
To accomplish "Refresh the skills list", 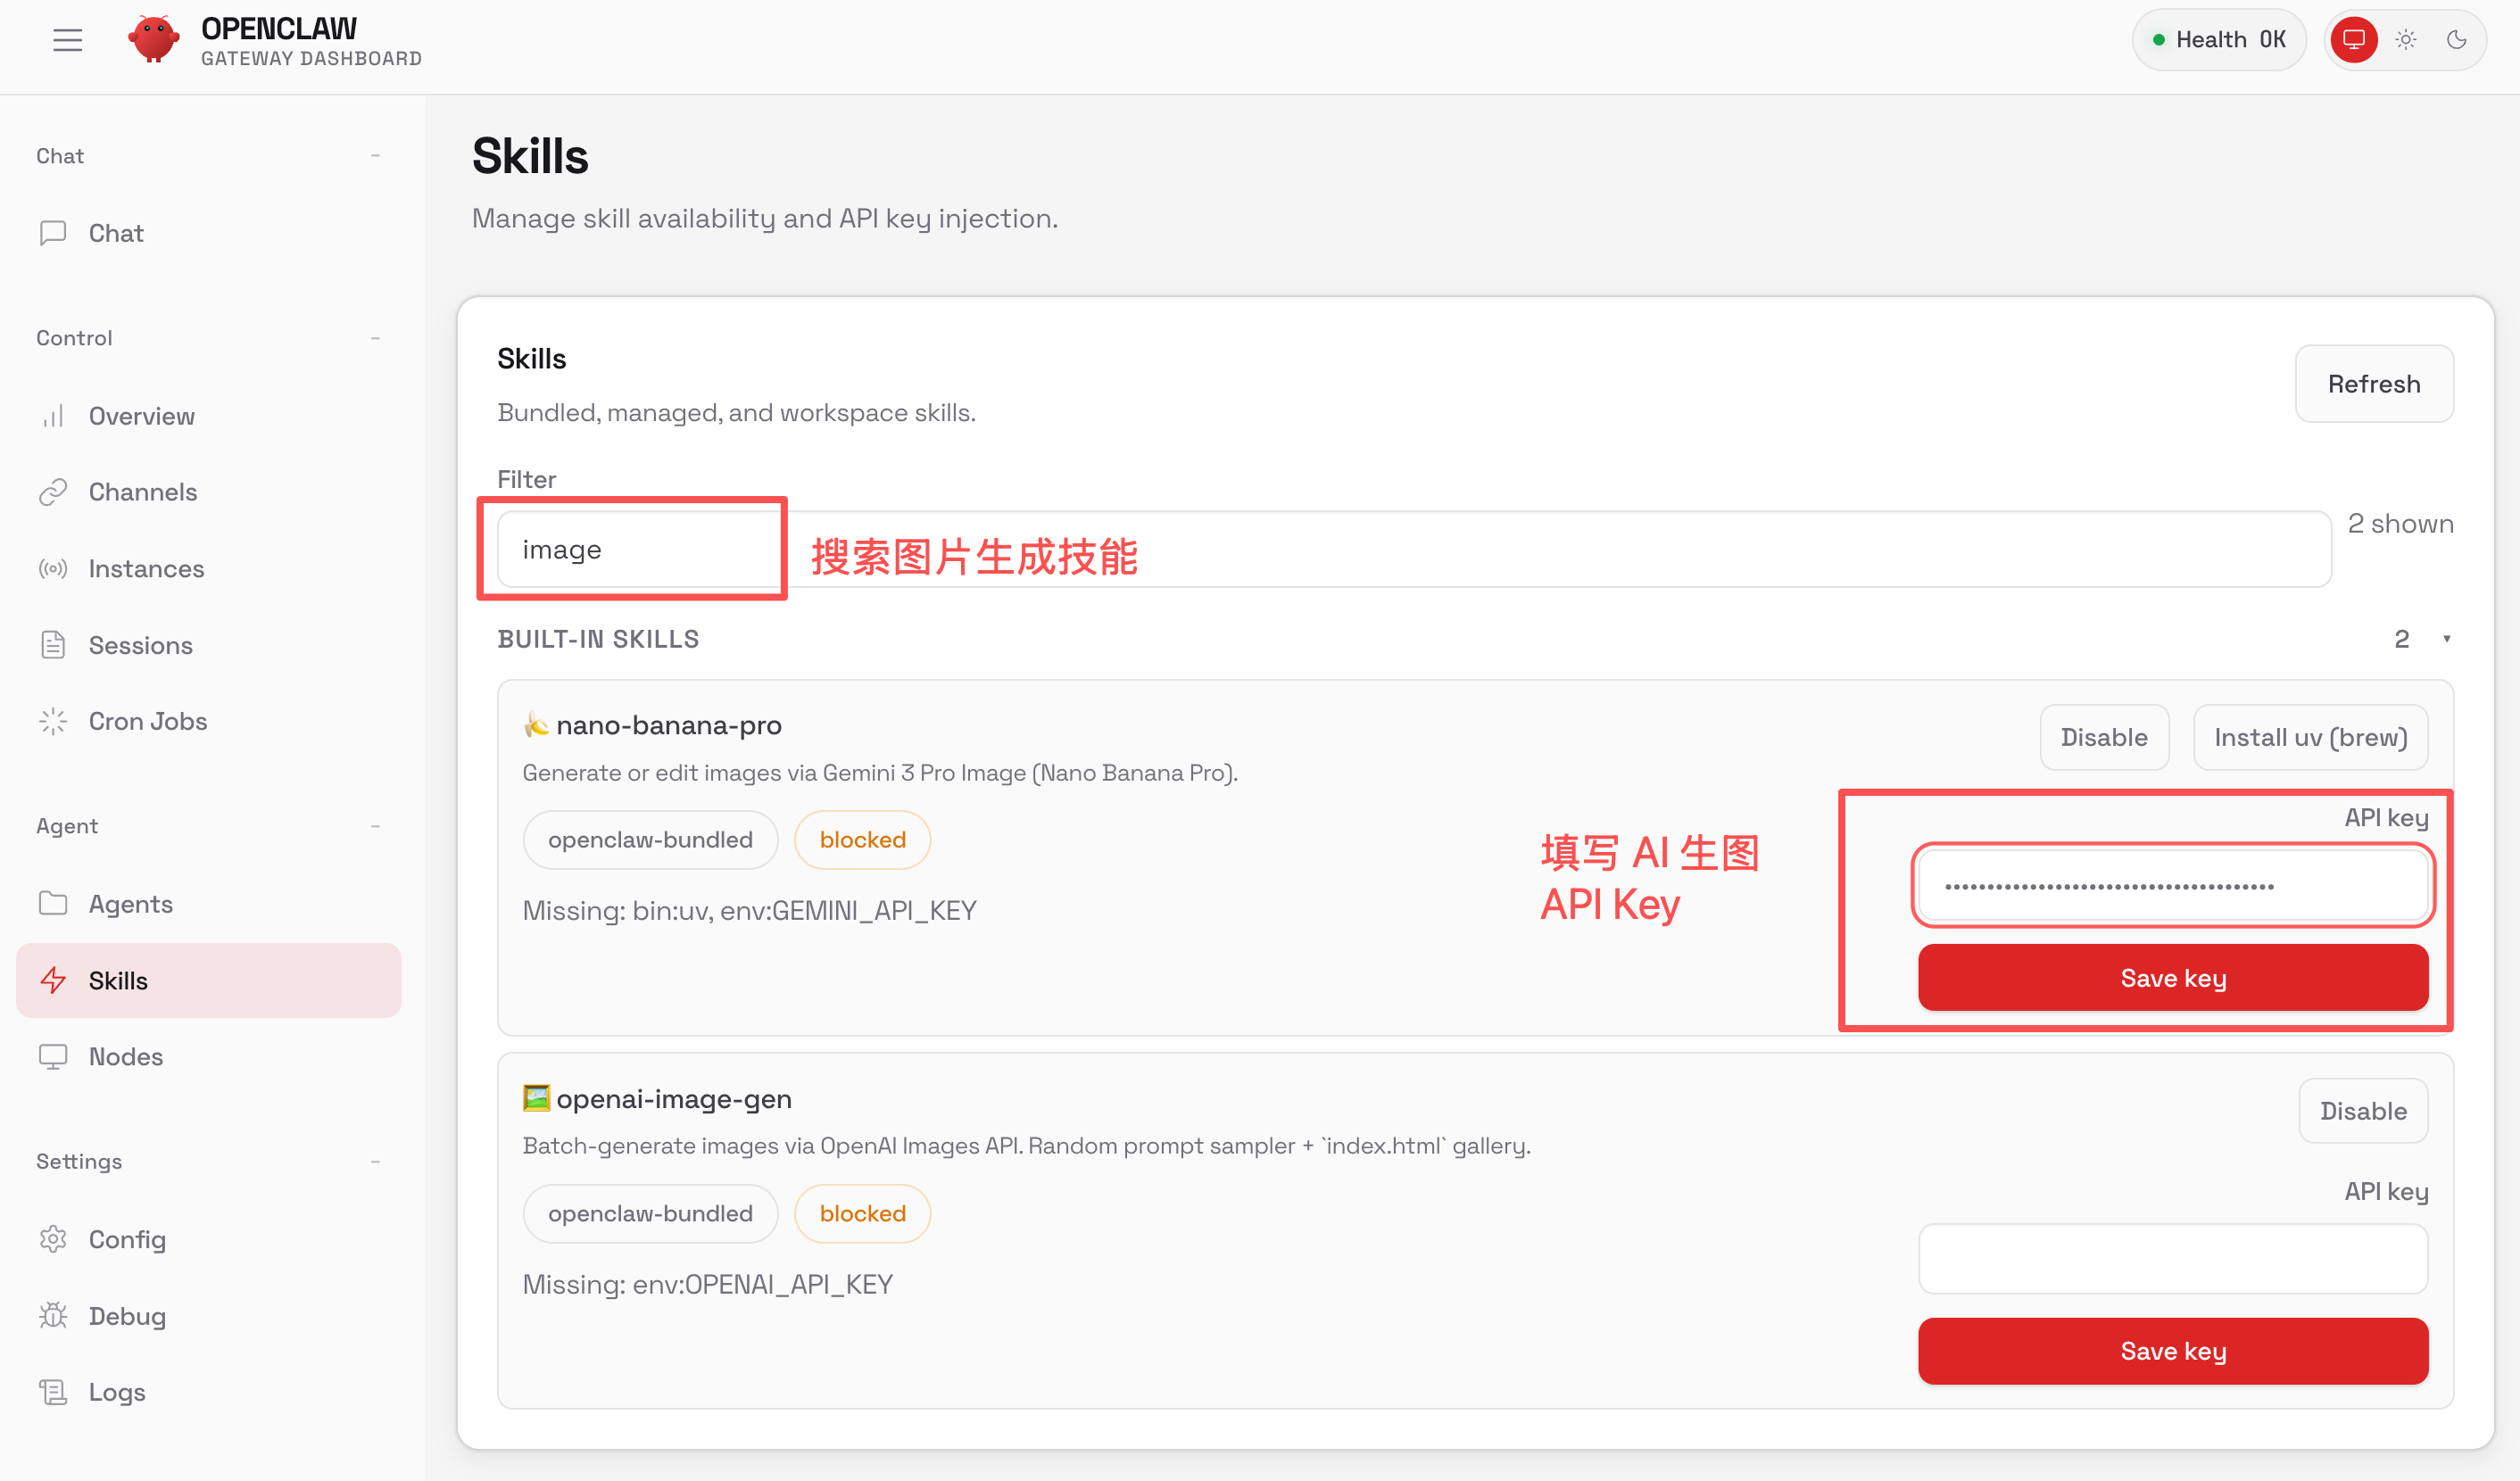I will tap(2373, 384).
